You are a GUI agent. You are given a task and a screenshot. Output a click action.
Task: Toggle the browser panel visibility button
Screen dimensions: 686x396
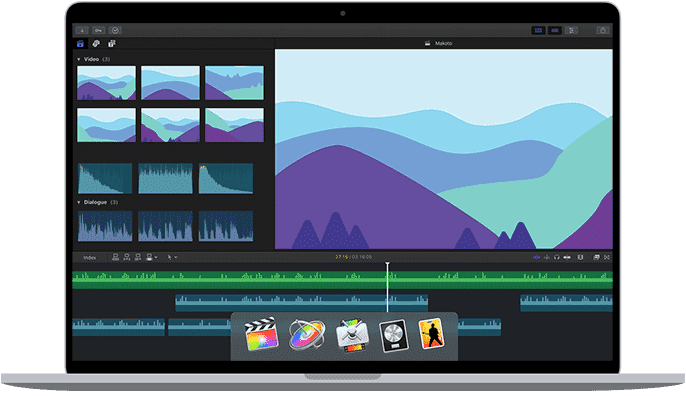point(538,30)
